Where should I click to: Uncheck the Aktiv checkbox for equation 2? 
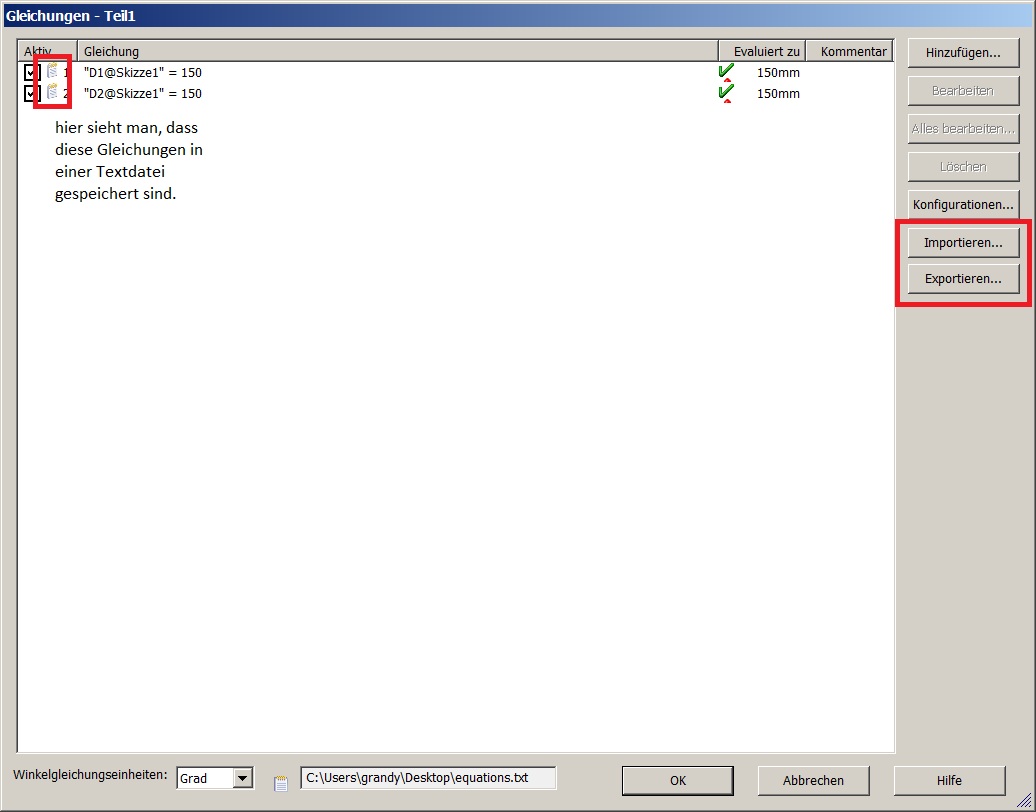click(32, 94)
